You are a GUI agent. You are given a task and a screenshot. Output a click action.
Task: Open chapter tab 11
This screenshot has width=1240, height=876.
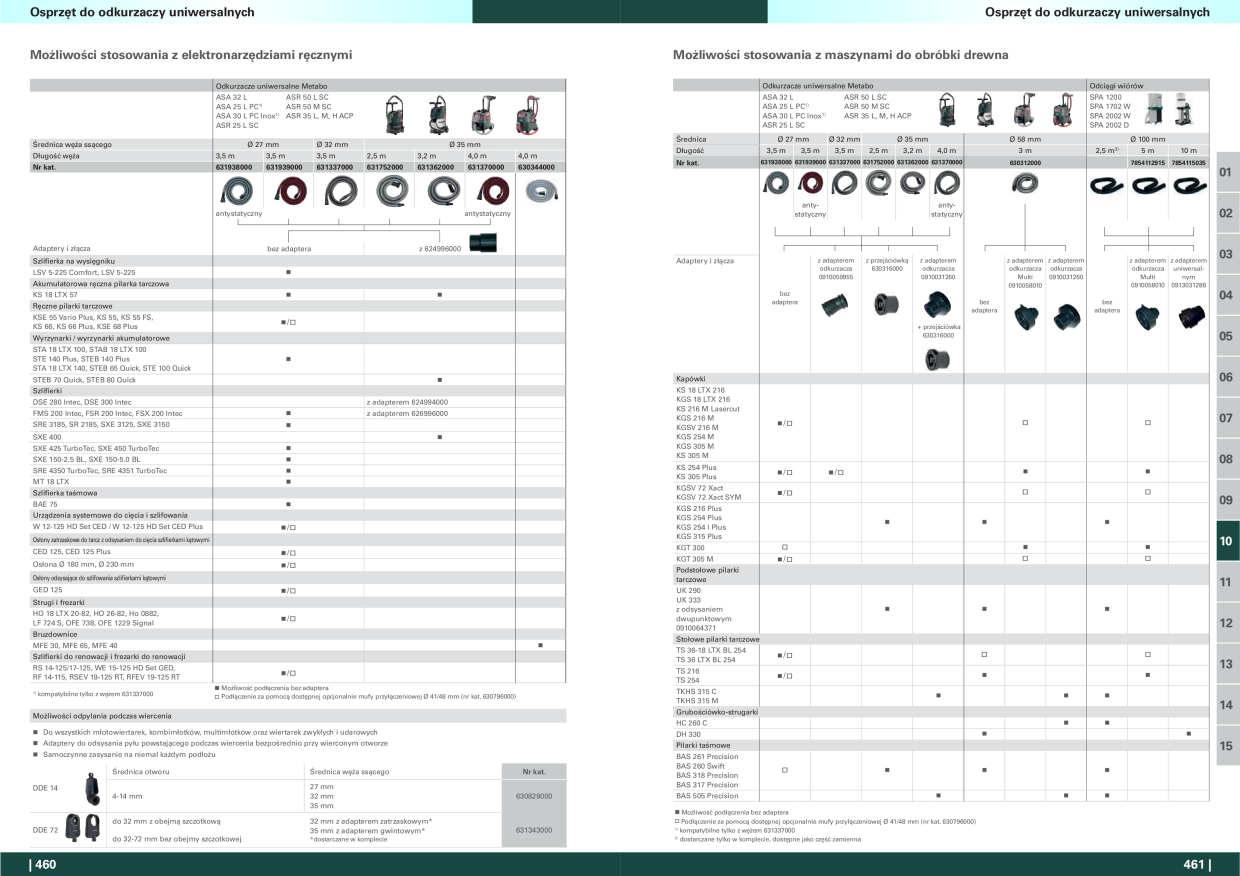pos(1227,582)
